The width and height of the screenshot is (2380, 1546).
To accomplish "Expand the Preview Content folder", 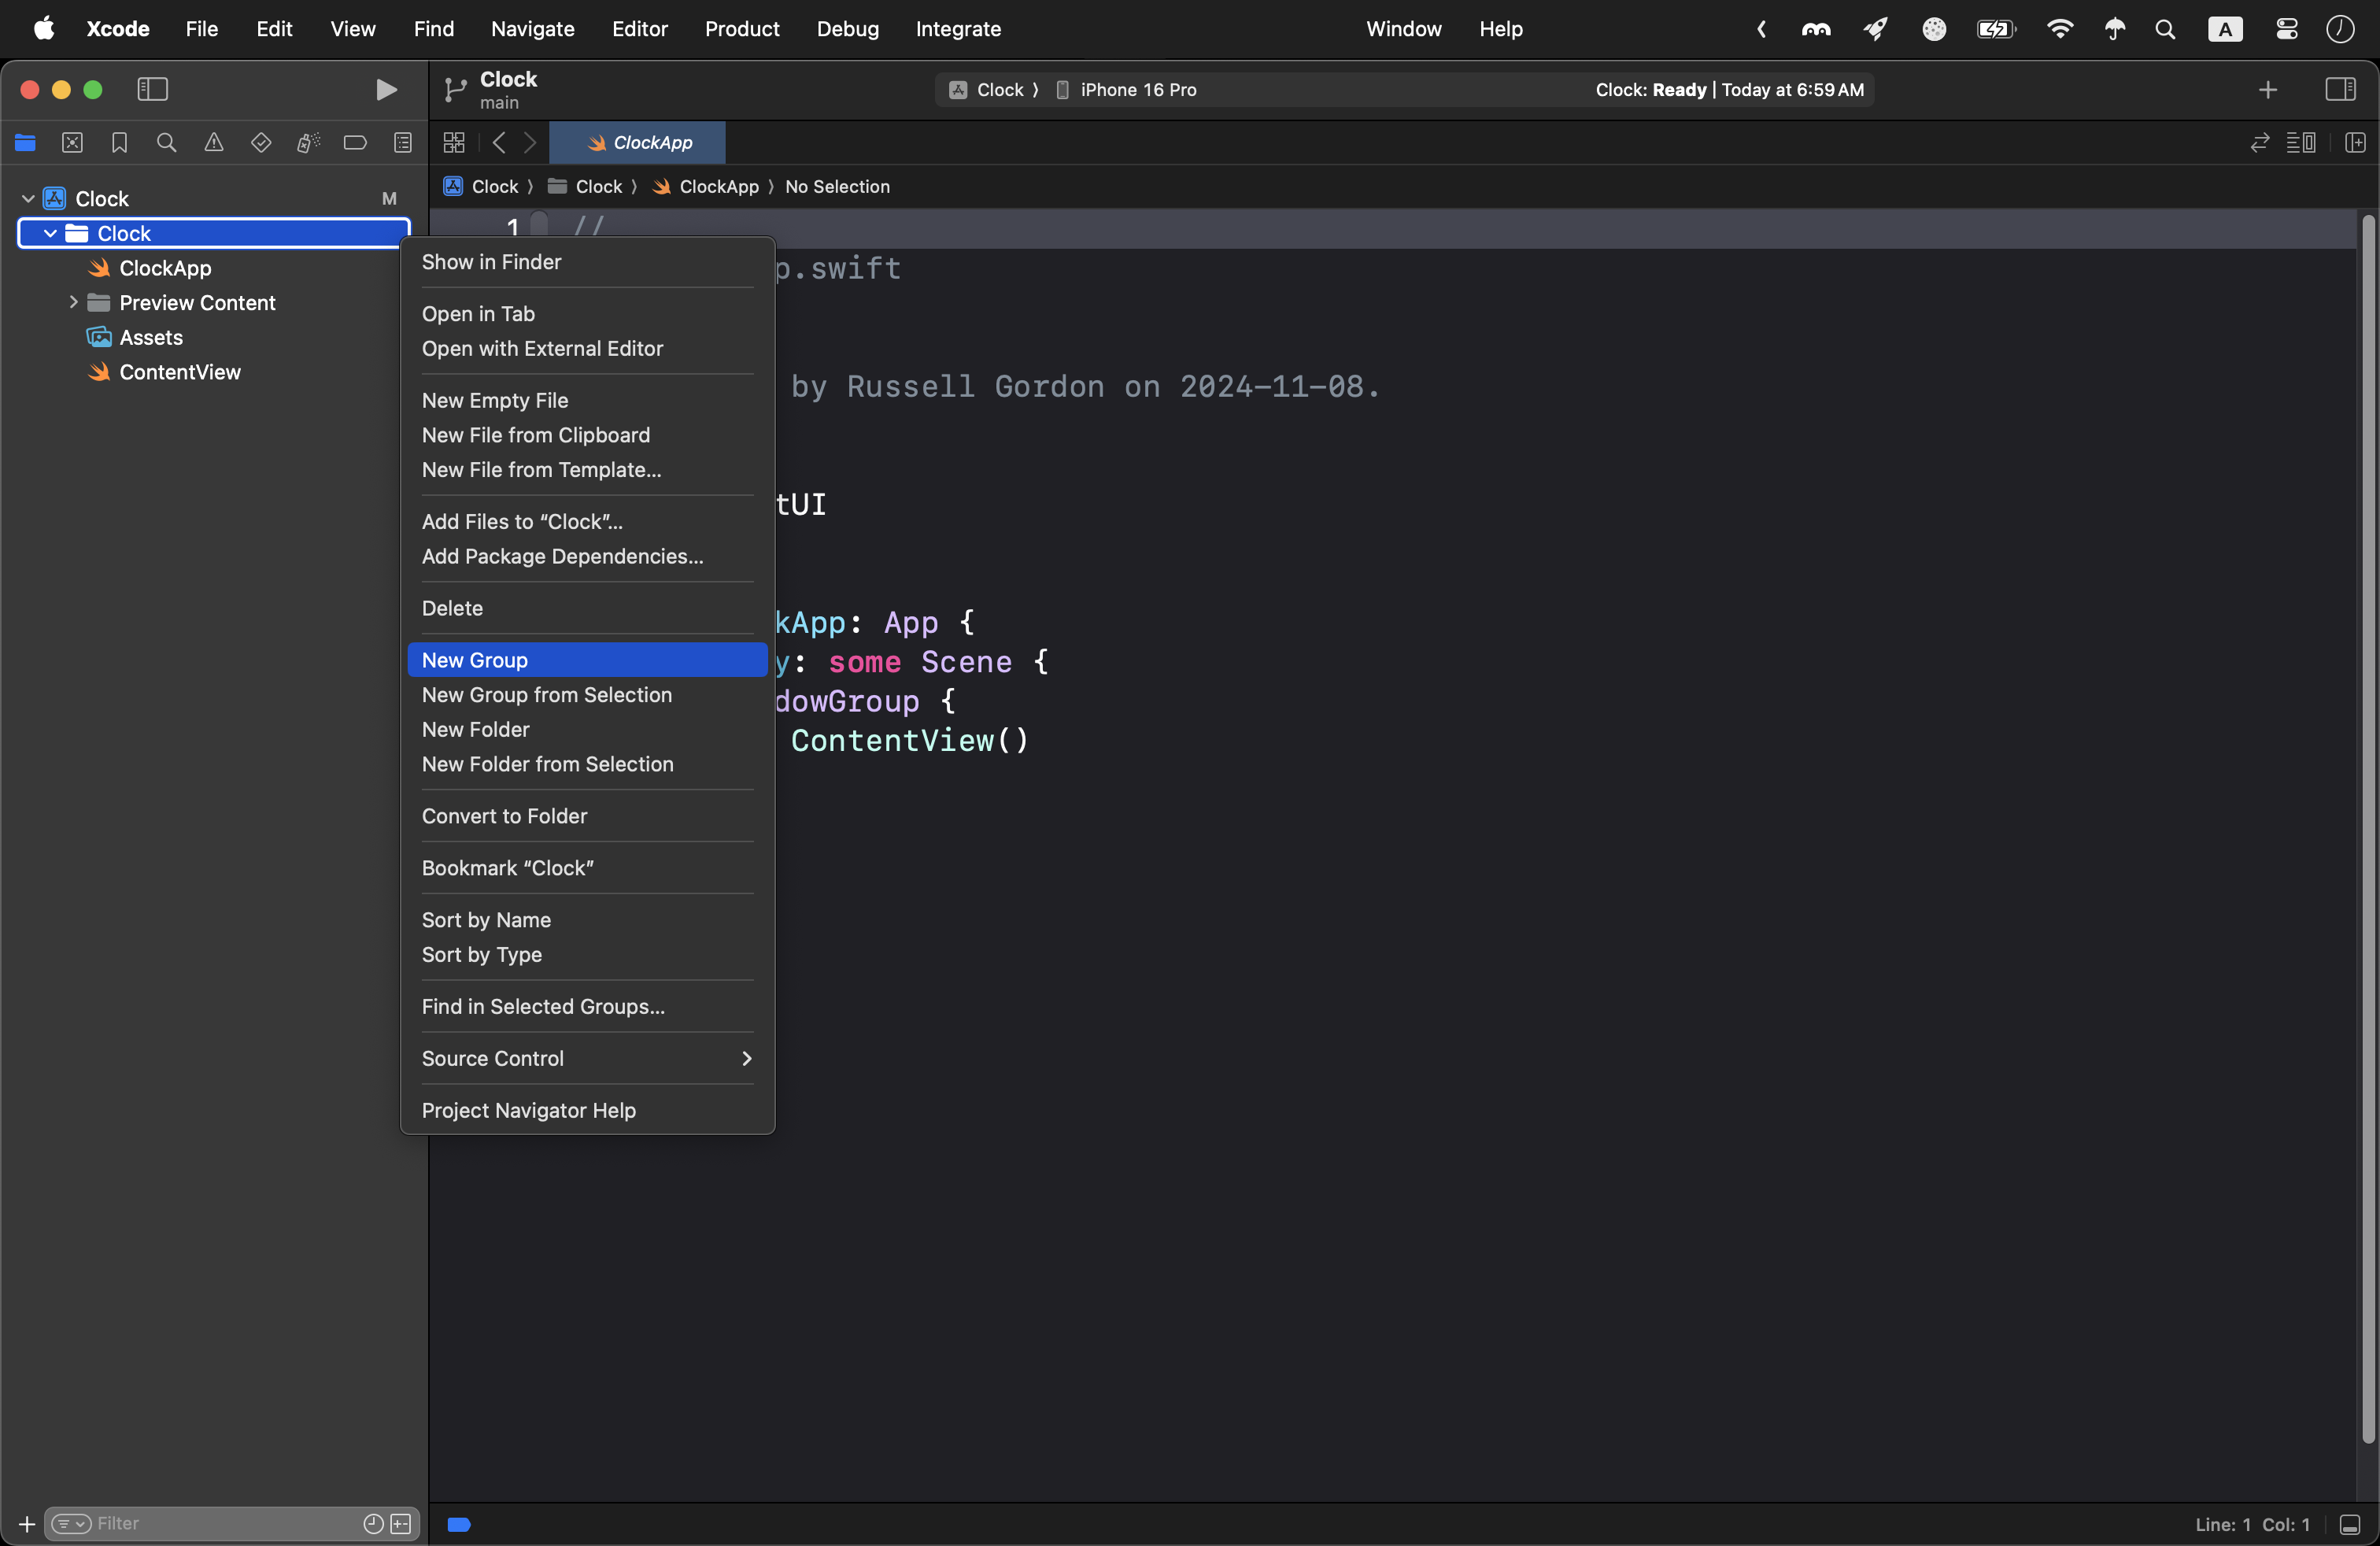I will pos(73,302).
